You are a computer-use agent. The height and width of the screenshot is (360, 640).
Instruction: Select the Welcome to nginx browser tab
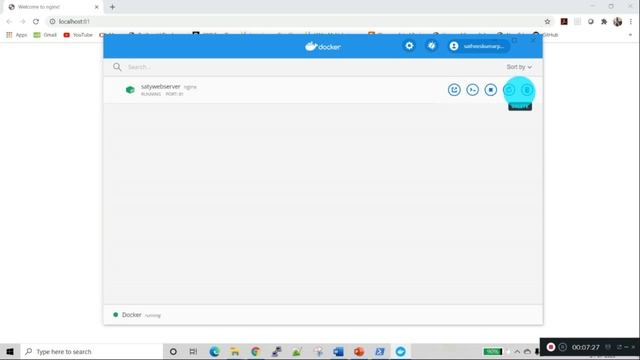click(52, 7)
